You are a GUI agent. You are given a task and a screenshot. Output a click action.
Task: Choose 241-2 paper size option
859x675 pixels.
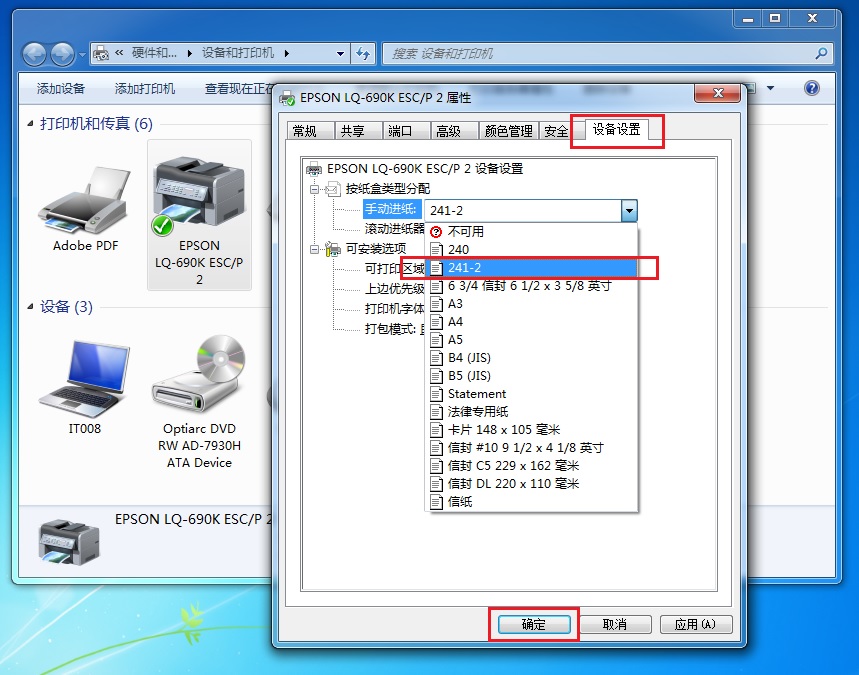point(531,268)
